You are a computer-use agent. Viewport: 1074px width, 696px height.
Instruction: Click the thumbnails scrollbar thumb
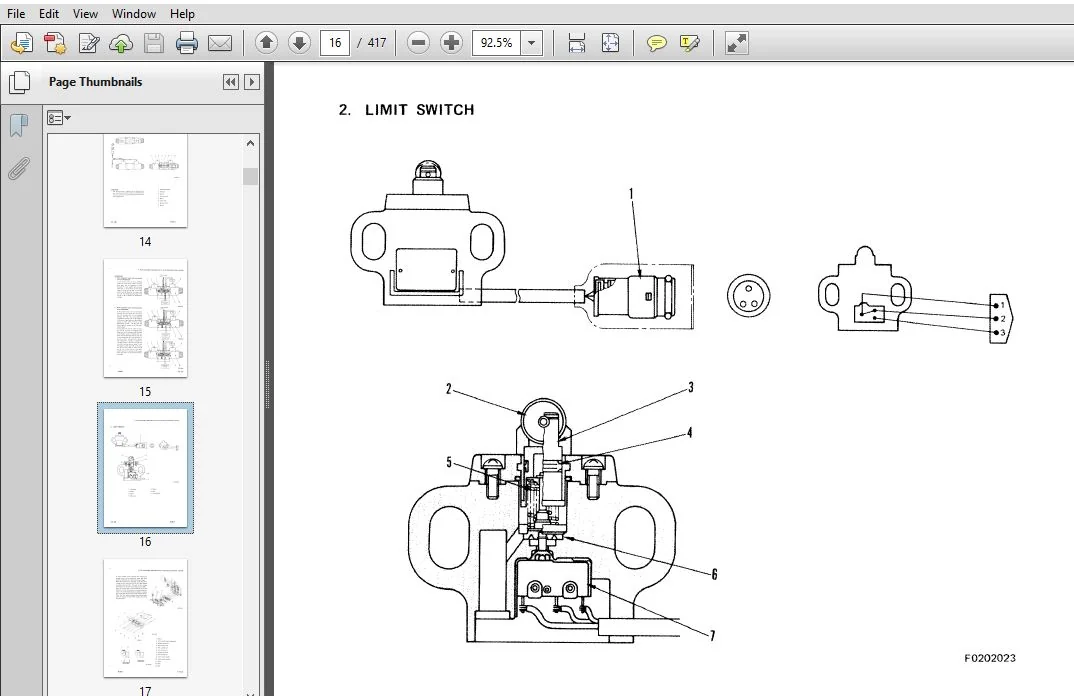[x=250, y=176]
